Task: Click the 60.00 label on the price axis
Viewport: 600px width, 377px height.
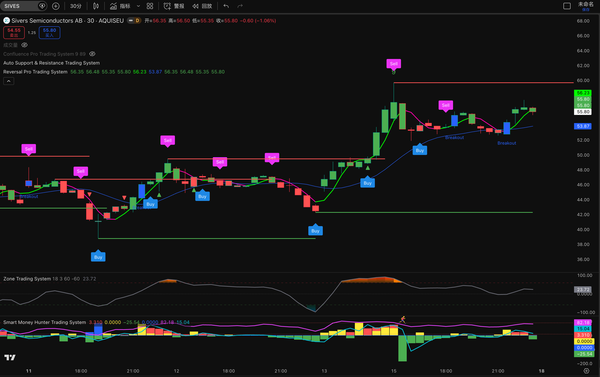Action: click(583, 80)
